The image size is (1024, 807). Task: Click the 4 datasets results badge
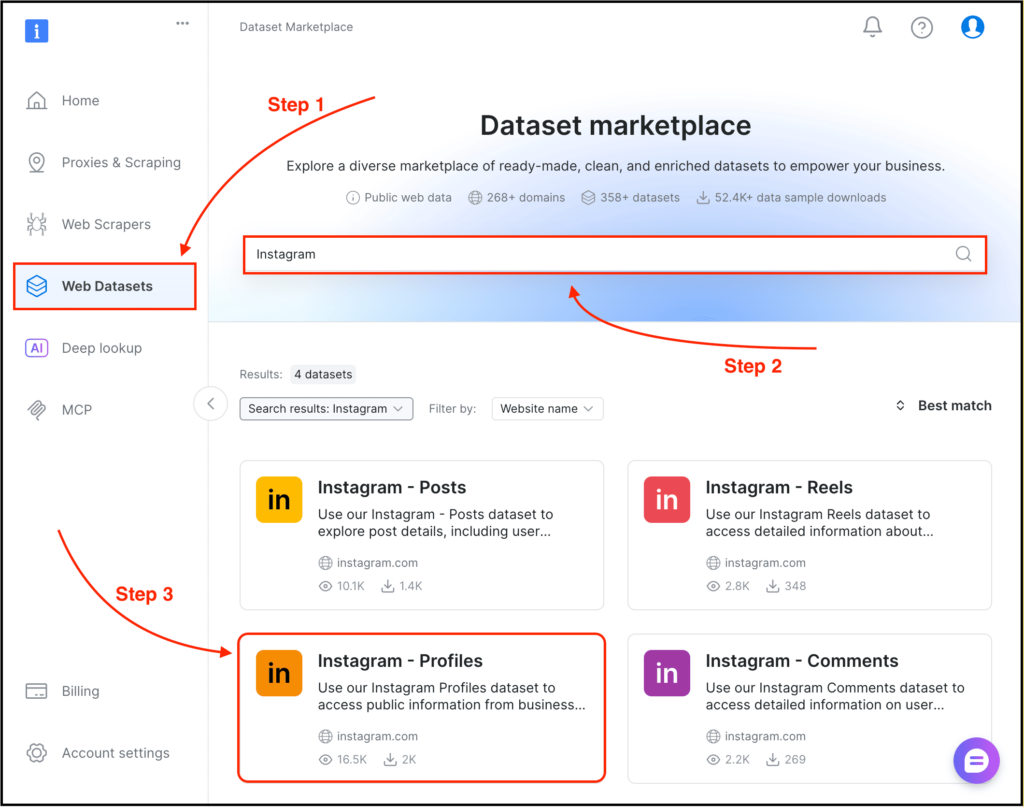tap(323, 374)
